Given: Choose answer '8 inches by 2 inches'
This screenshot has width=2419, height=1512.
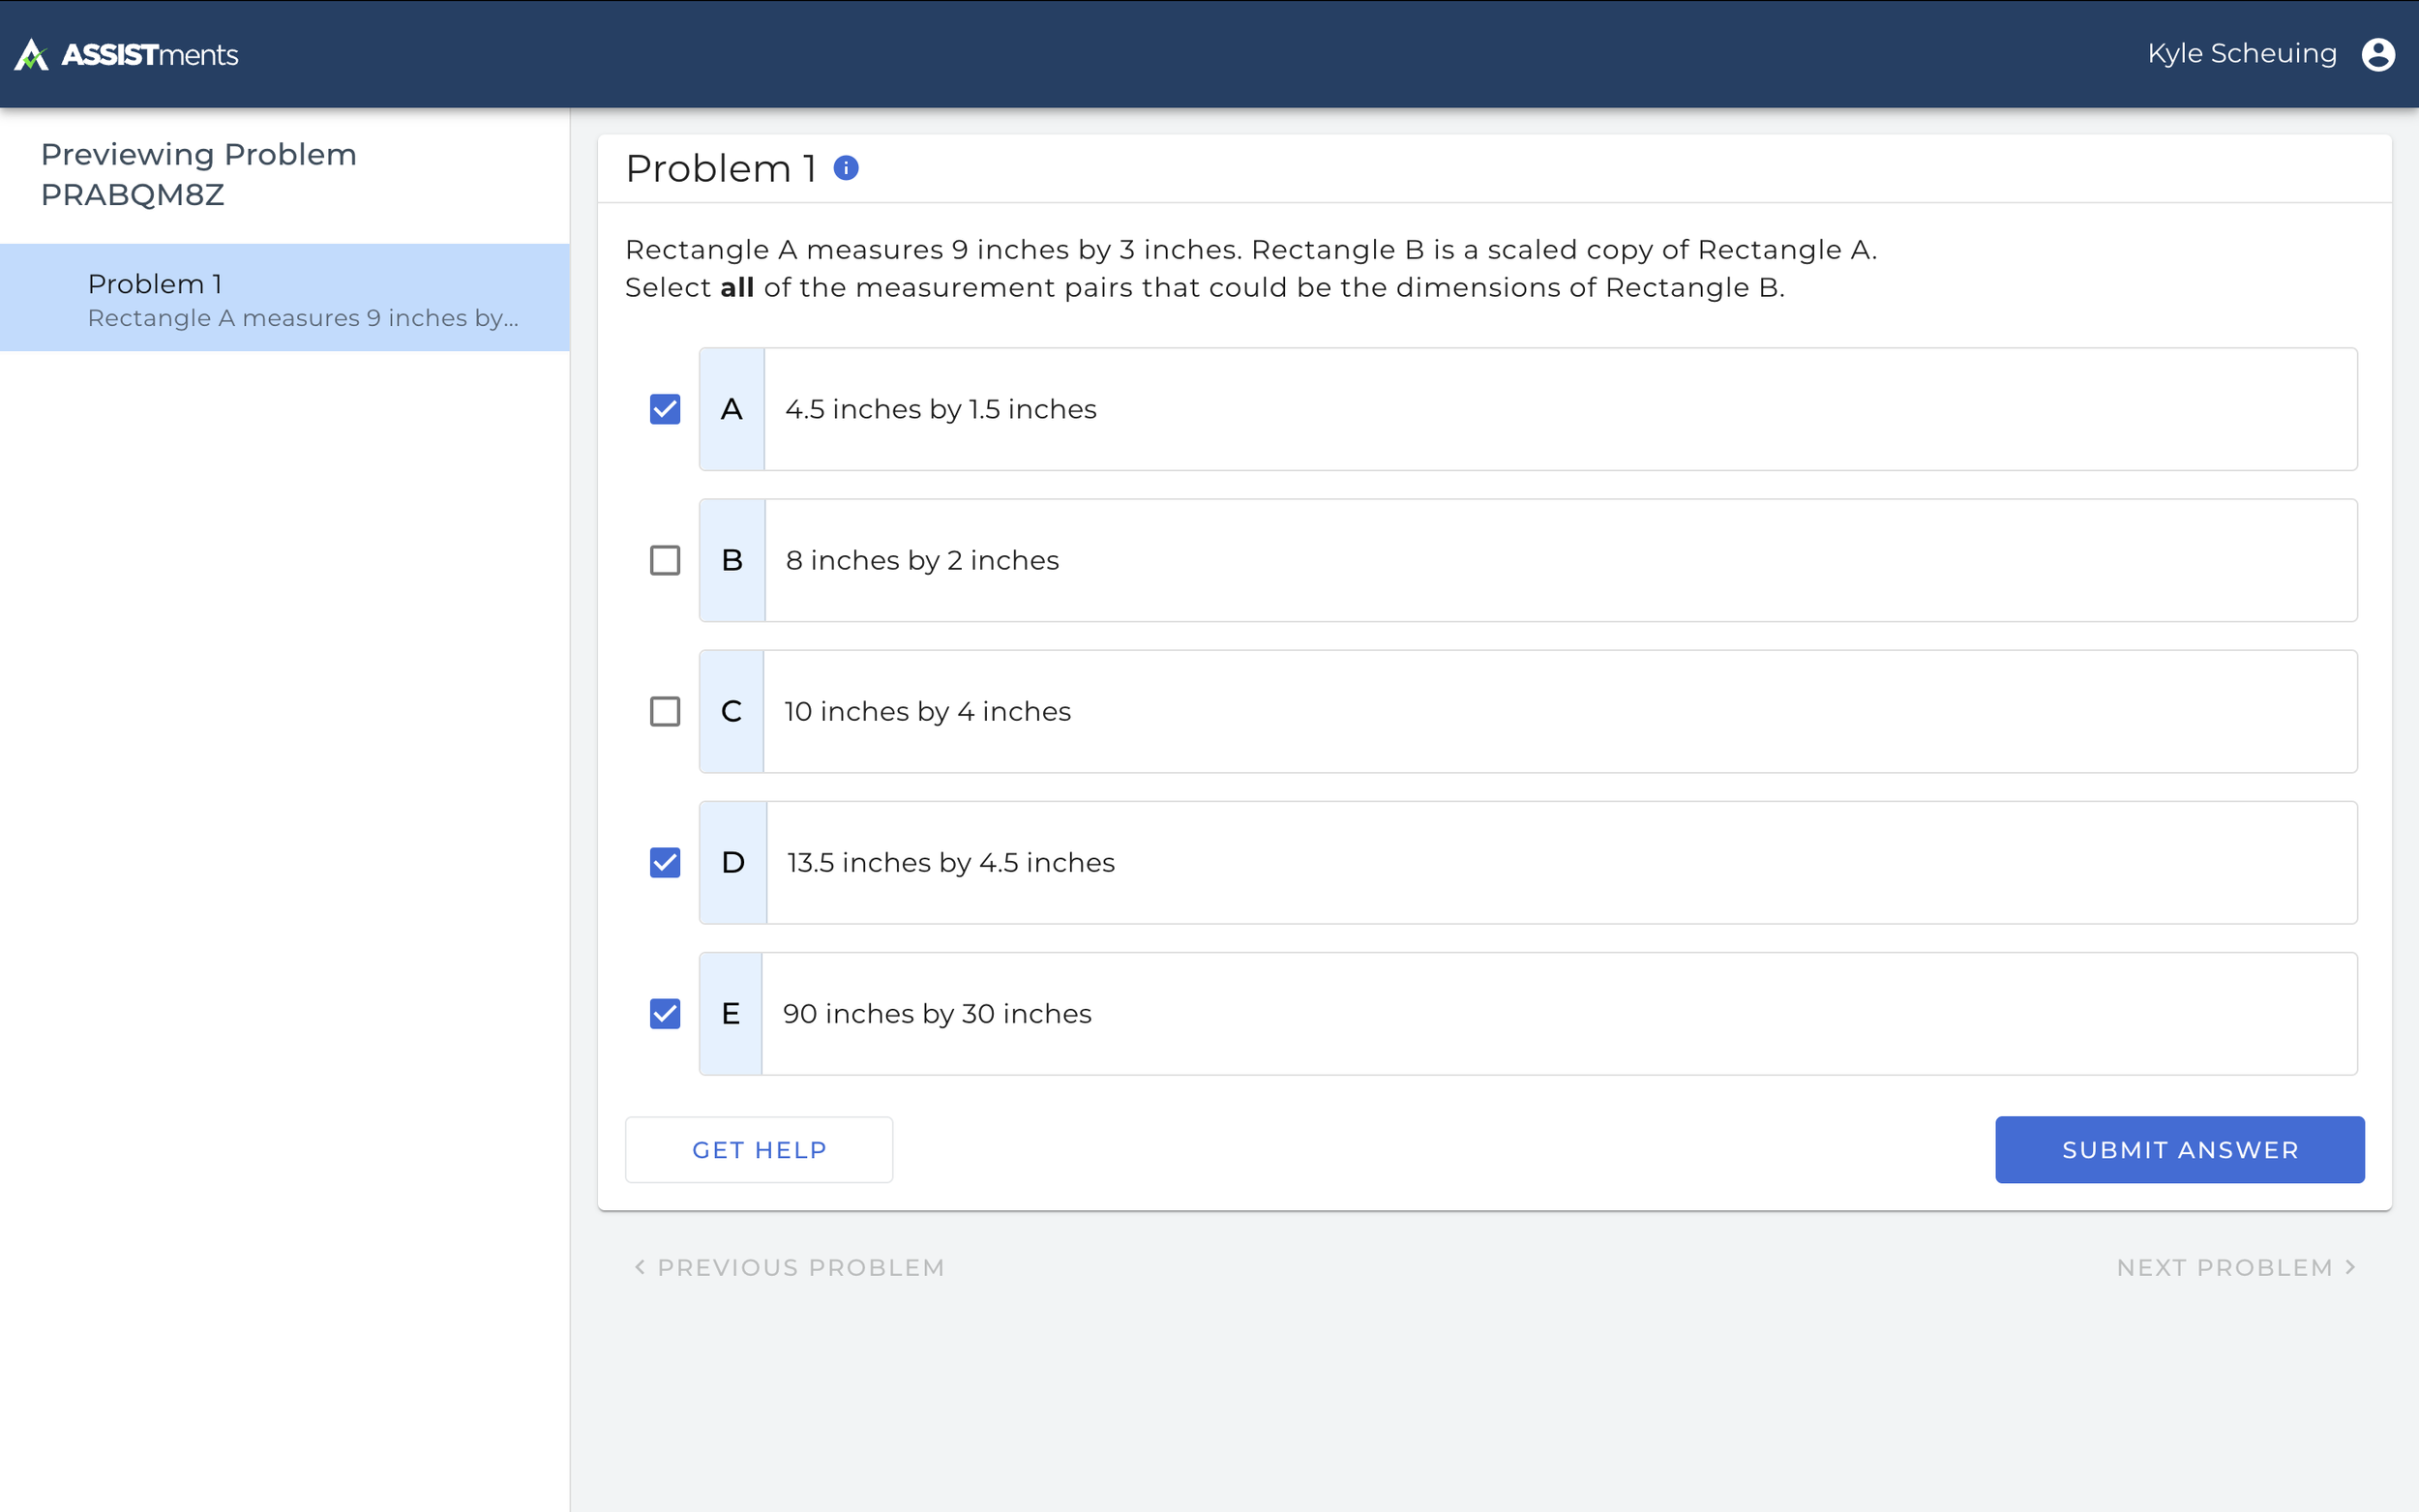Looking at the screenshot, I should coord(922,560).
